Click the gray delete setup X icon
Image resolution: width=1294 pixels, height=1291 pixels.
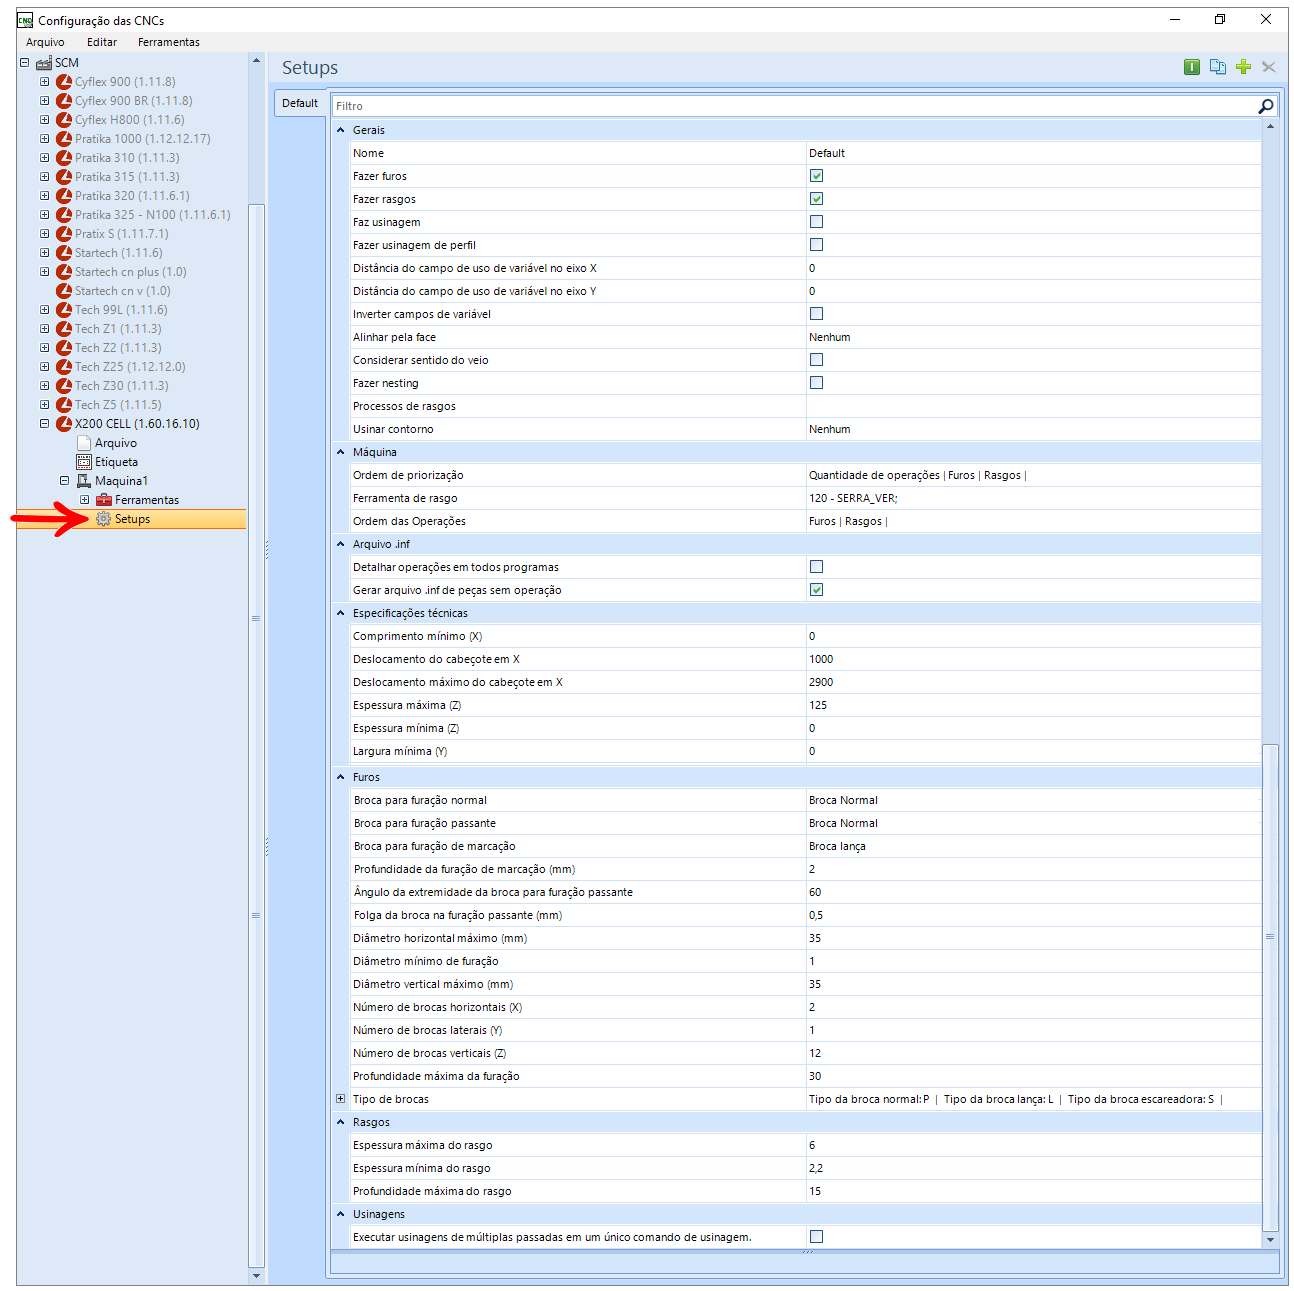click(1269, 67)
